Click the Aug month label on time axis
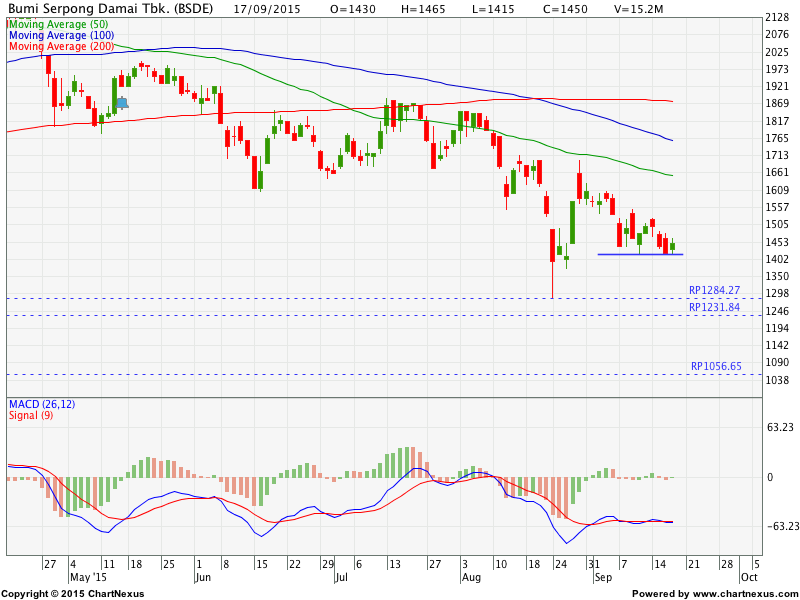The width and height of the screenshot is (800, 600). pyautogui.click(x=471, y=578)
